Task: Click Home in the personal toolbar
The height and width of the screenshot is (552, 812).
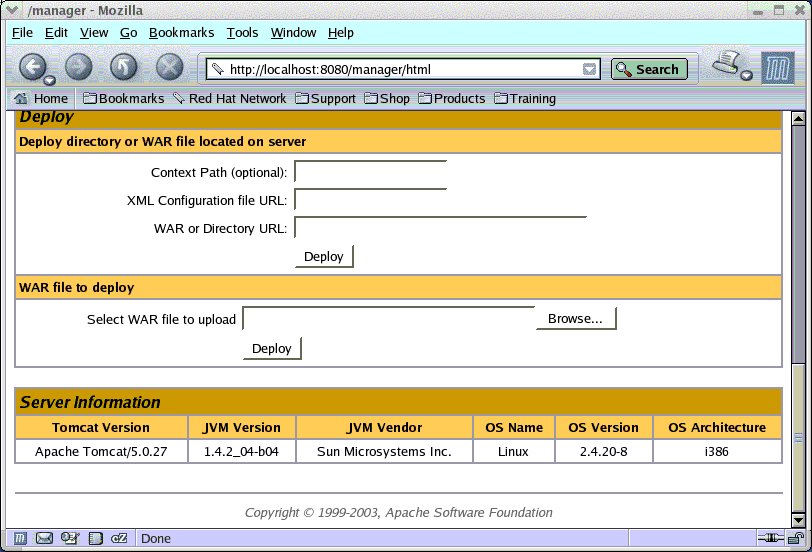Action: point(41,98)
